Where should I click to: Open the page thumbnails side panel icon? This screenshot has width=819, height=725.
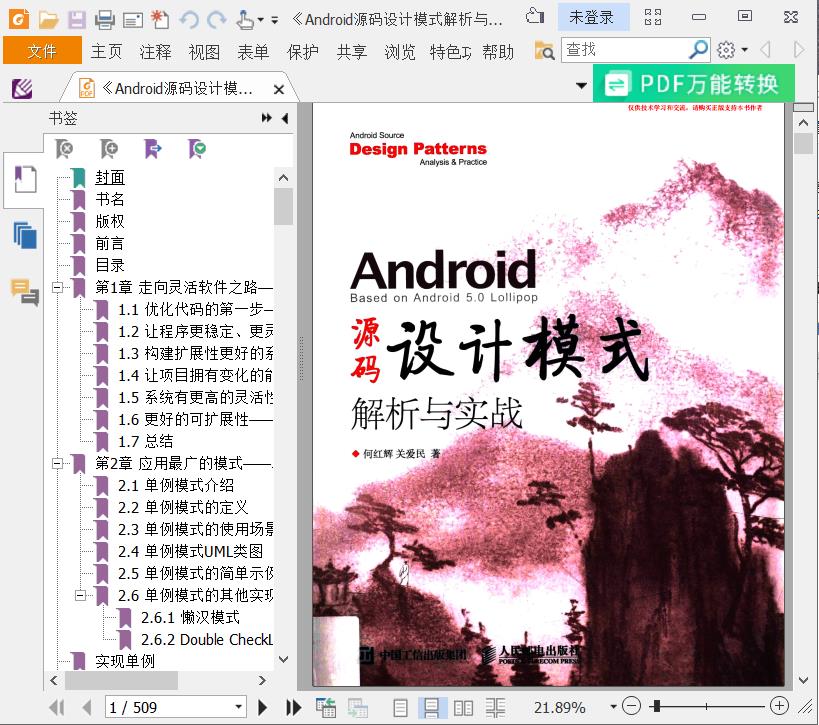click(x=25, y=236)
